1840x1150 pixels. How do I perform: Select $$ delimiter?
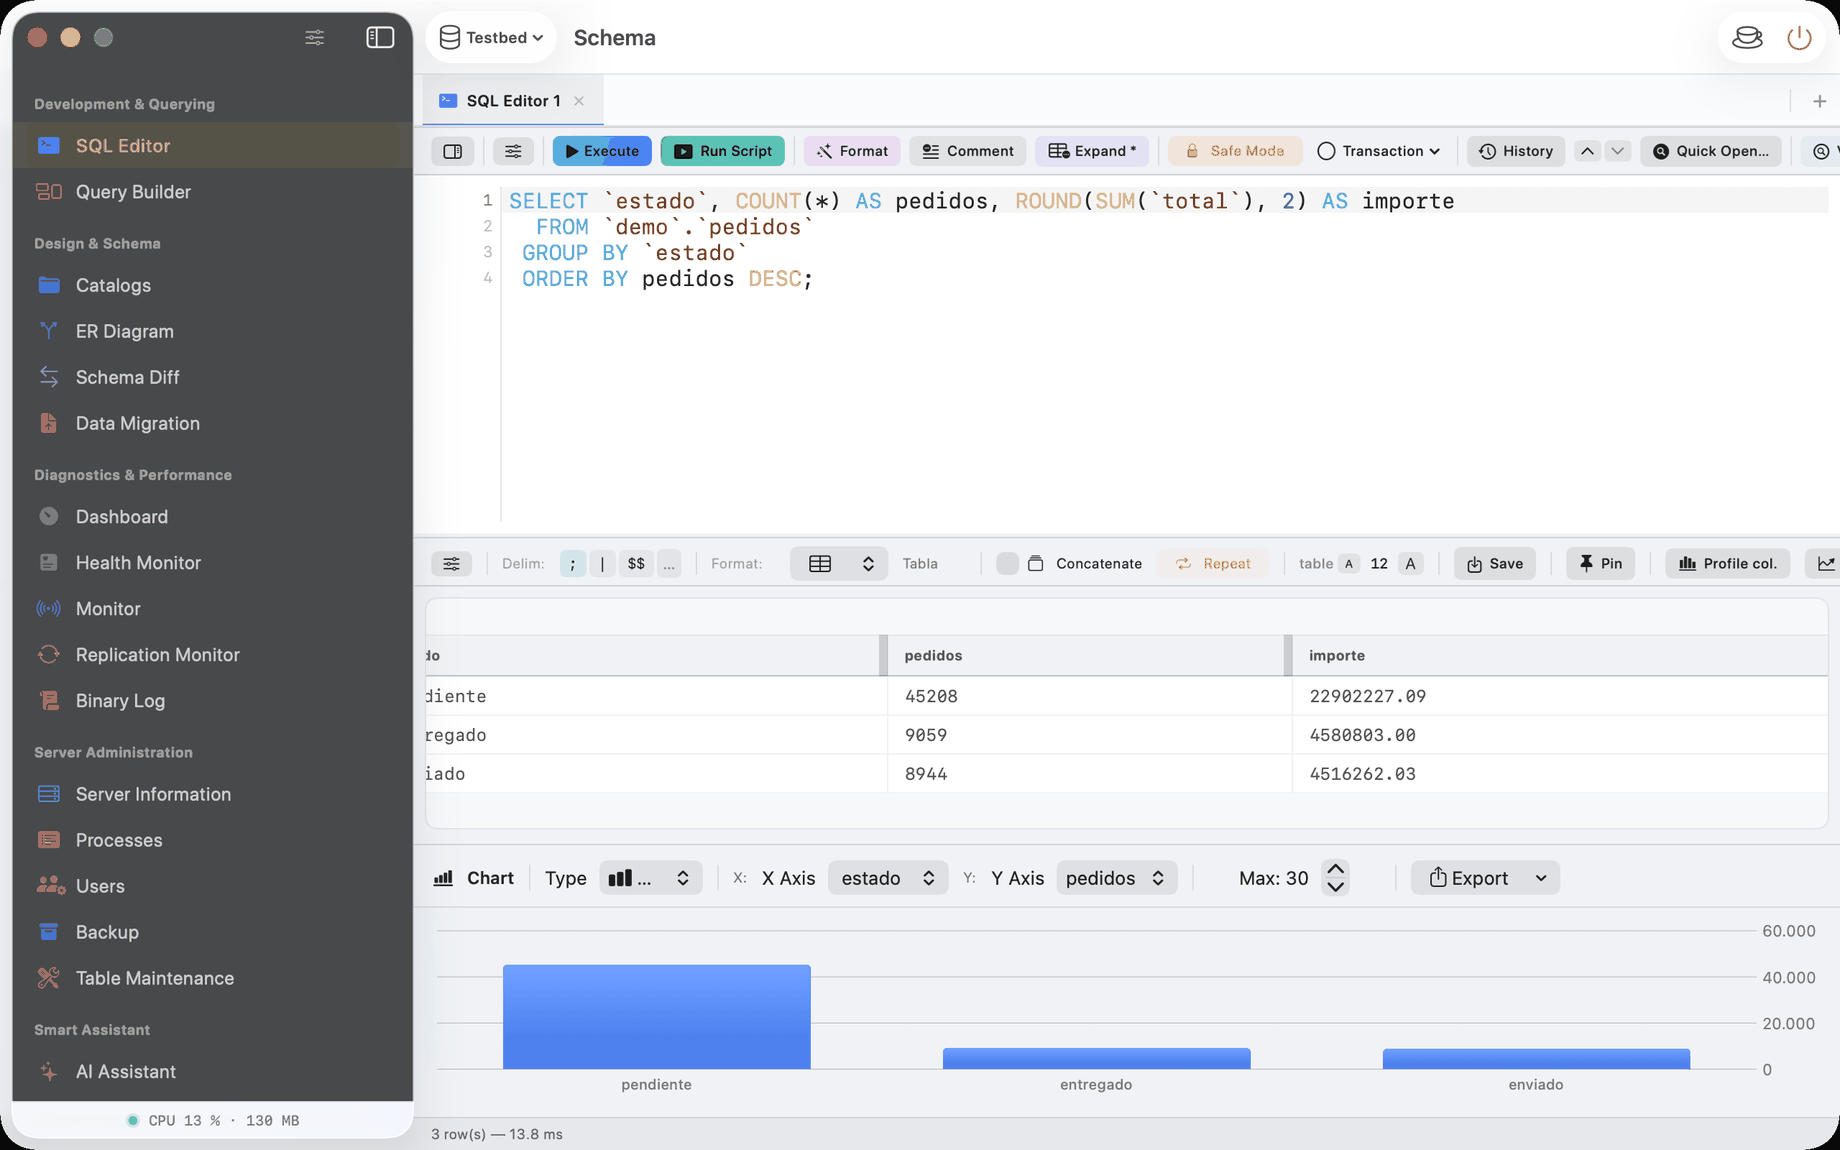click(x=636, y=564)
